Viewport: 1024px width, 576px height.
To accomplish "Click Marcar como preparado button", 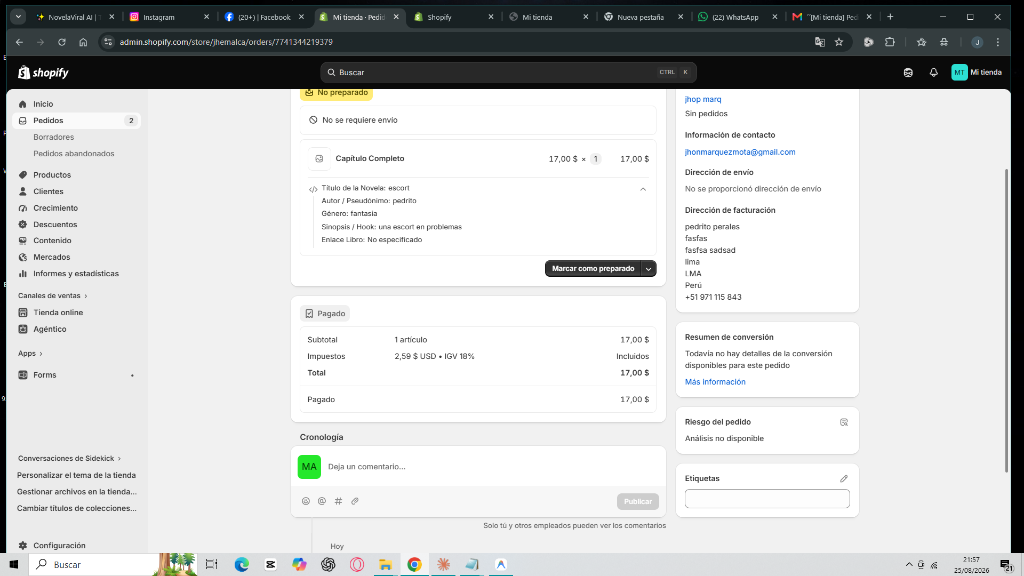I will 593,268.
